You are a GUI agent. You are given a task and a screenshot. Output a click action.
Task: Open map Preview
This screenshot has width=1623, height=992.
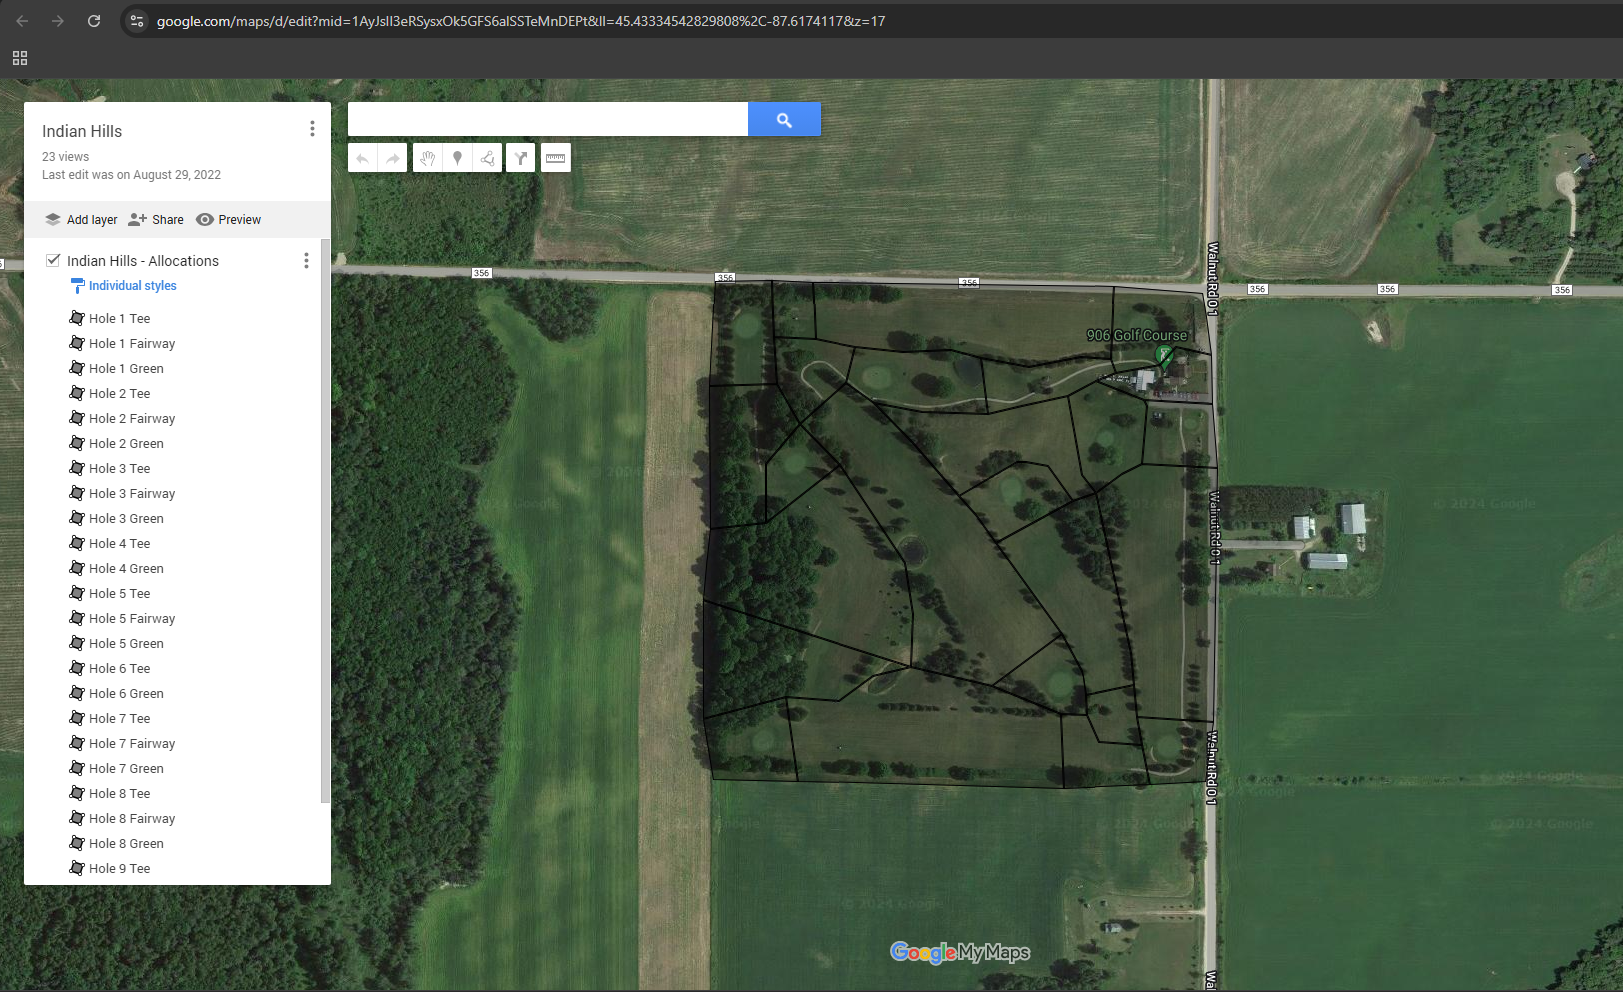click(x=229, y=220)
